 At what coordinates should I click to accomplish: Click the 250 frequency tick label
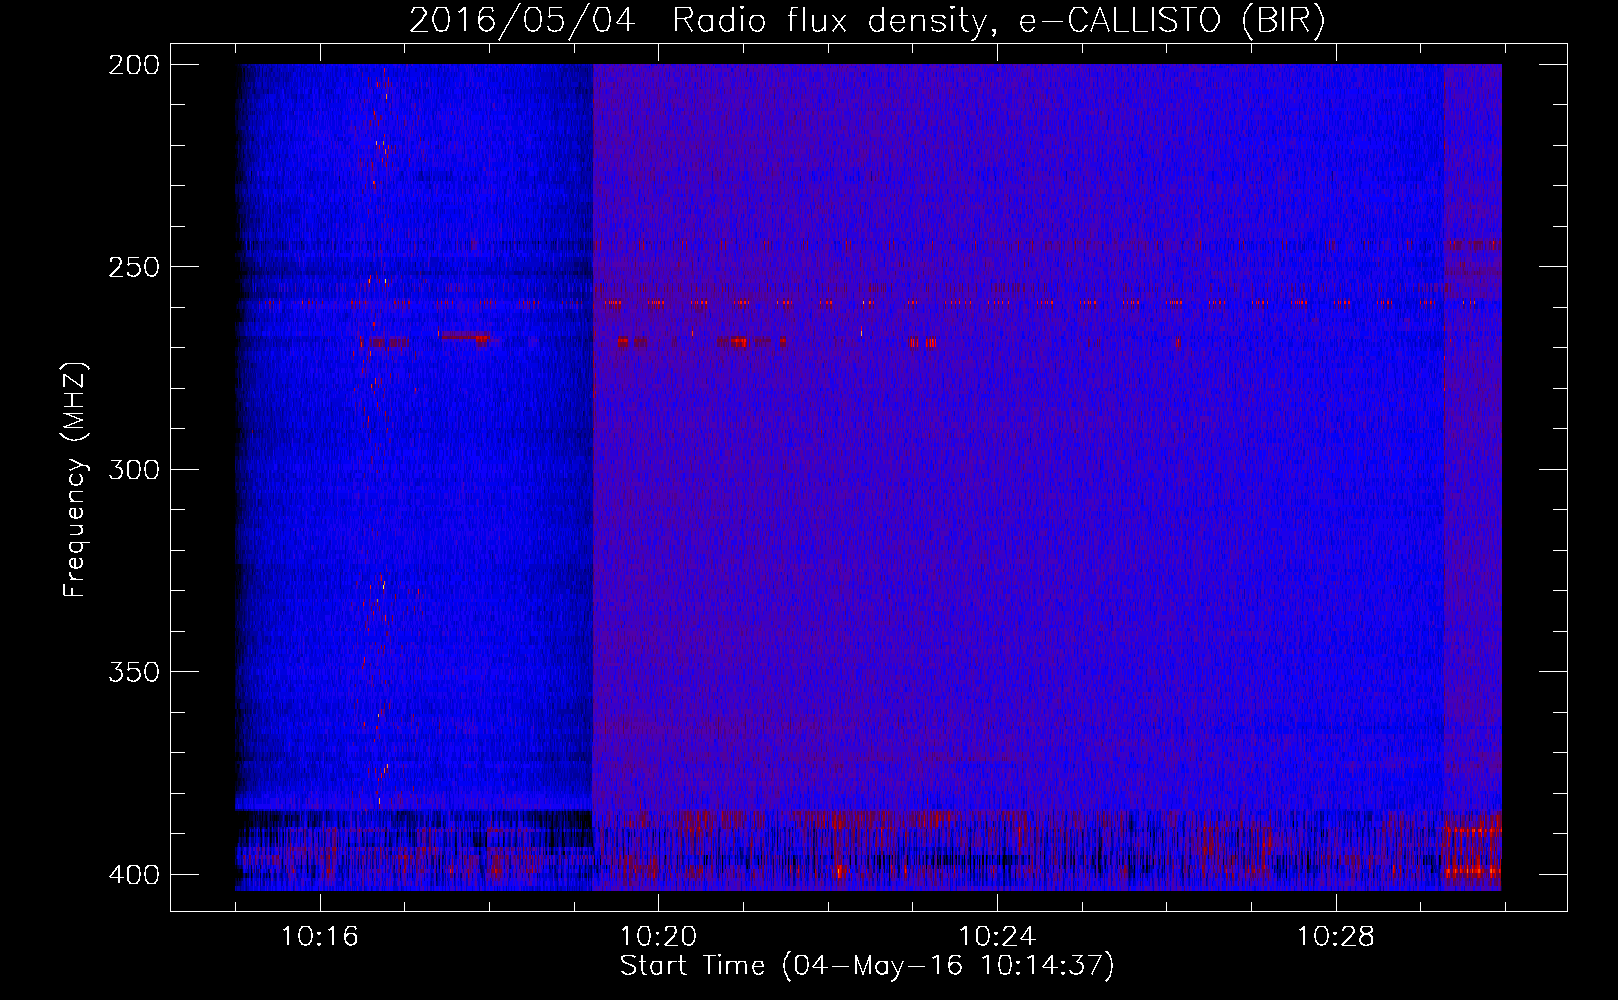pos(133,267)
